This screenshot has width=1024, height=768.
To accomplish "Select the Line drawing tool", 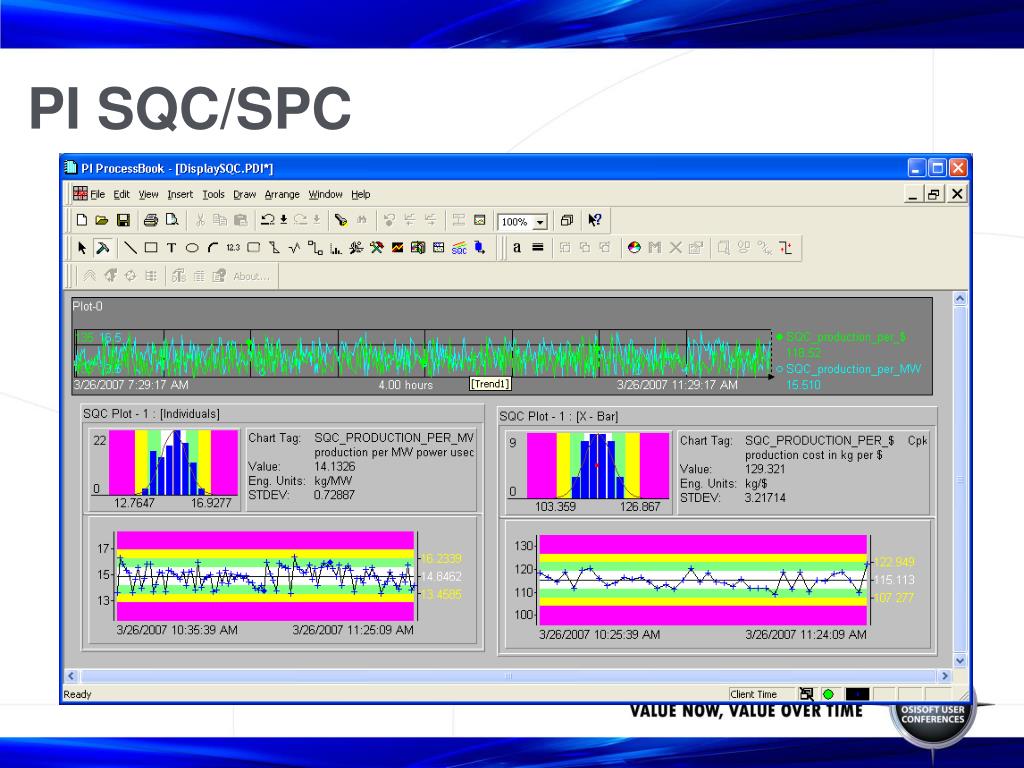I will pos(130,248).
